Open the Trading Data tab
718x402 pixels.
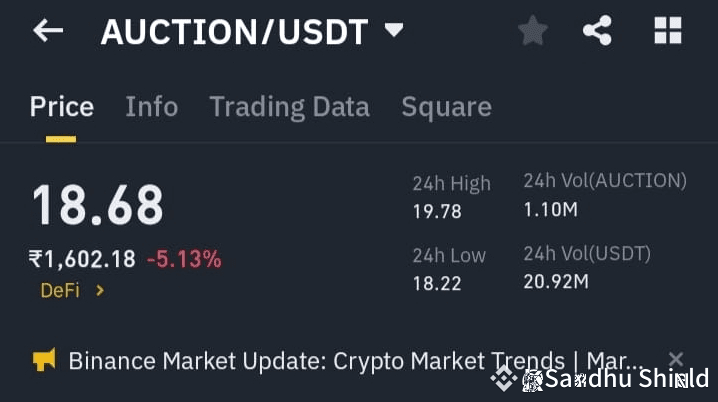[289, 107]
